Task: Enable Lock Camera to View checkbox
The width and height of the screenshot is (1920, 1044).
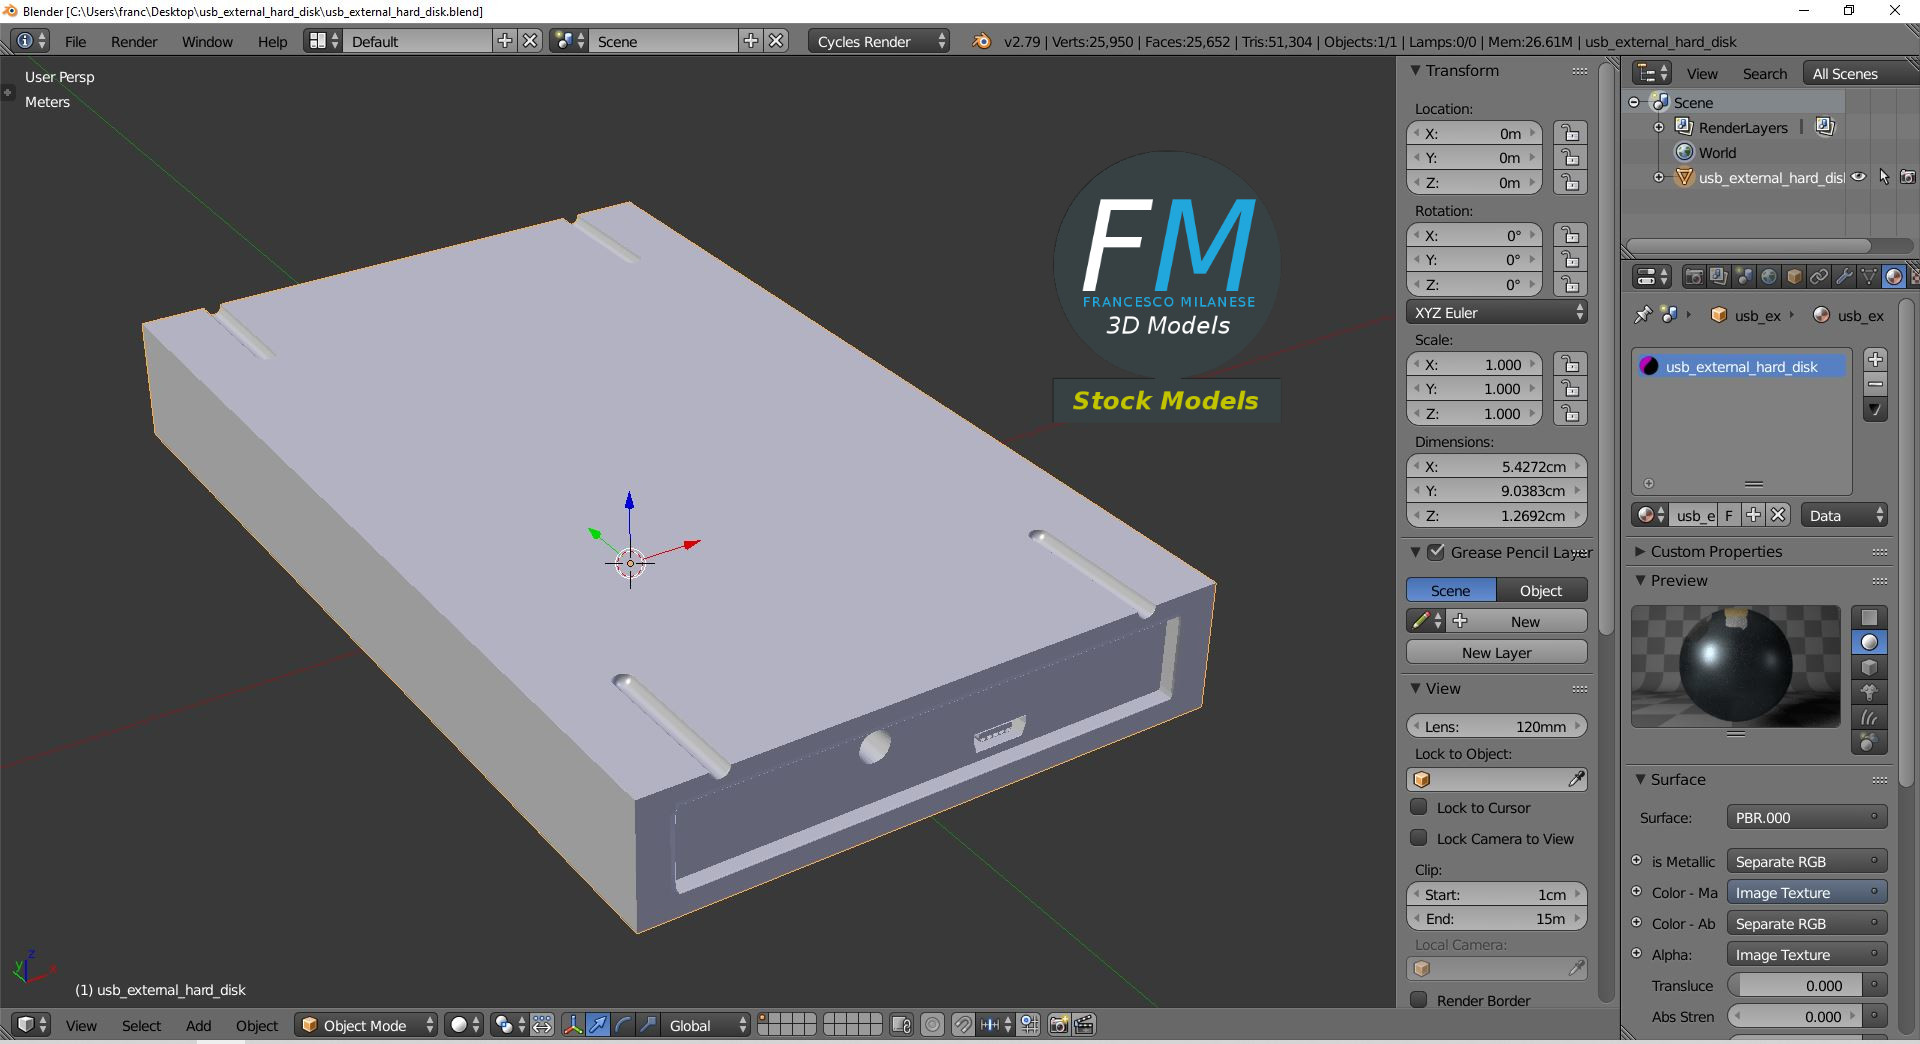Action: click(x=1418, y=838)
